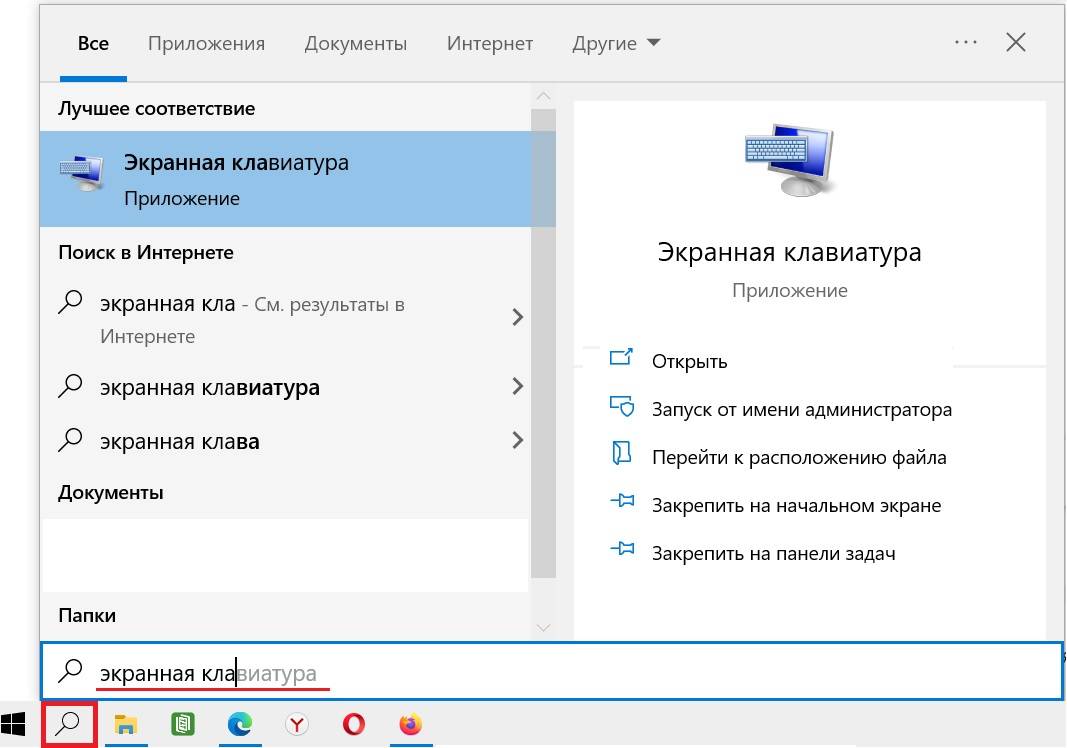Image resolution: width=1067 pixels, height=748 pixels.
Task: Click the Windows Start button
Action: tap(14, 725)
